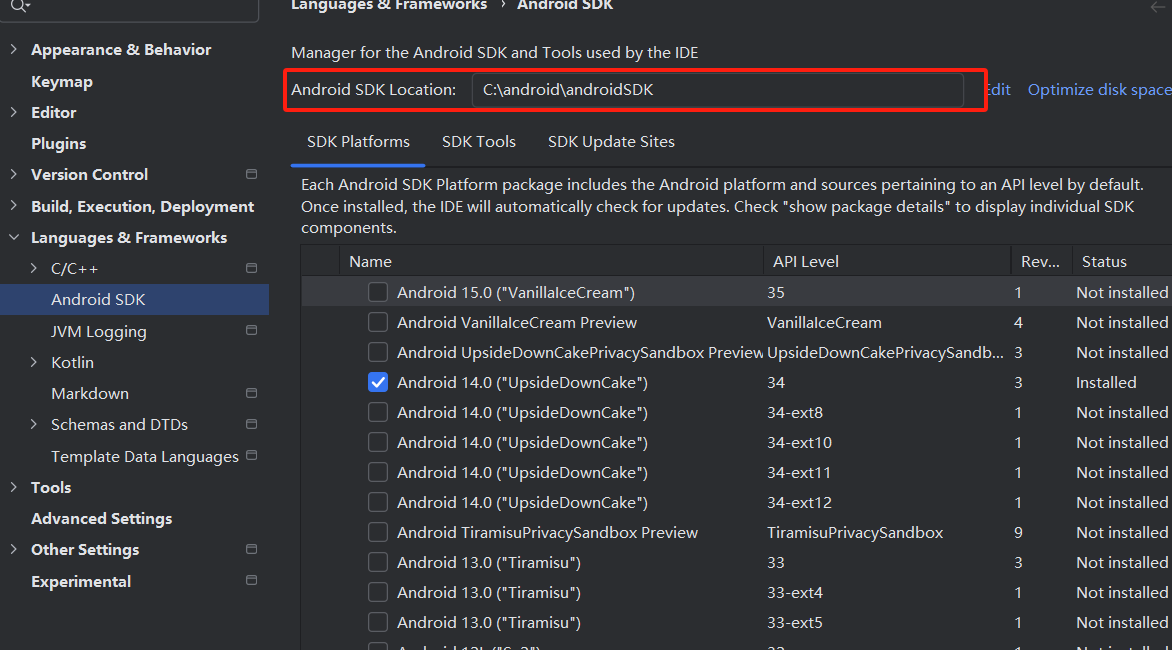Select Android SDK in settings tree
Viewport: 1172px width, 650px height.
(135, 300)
